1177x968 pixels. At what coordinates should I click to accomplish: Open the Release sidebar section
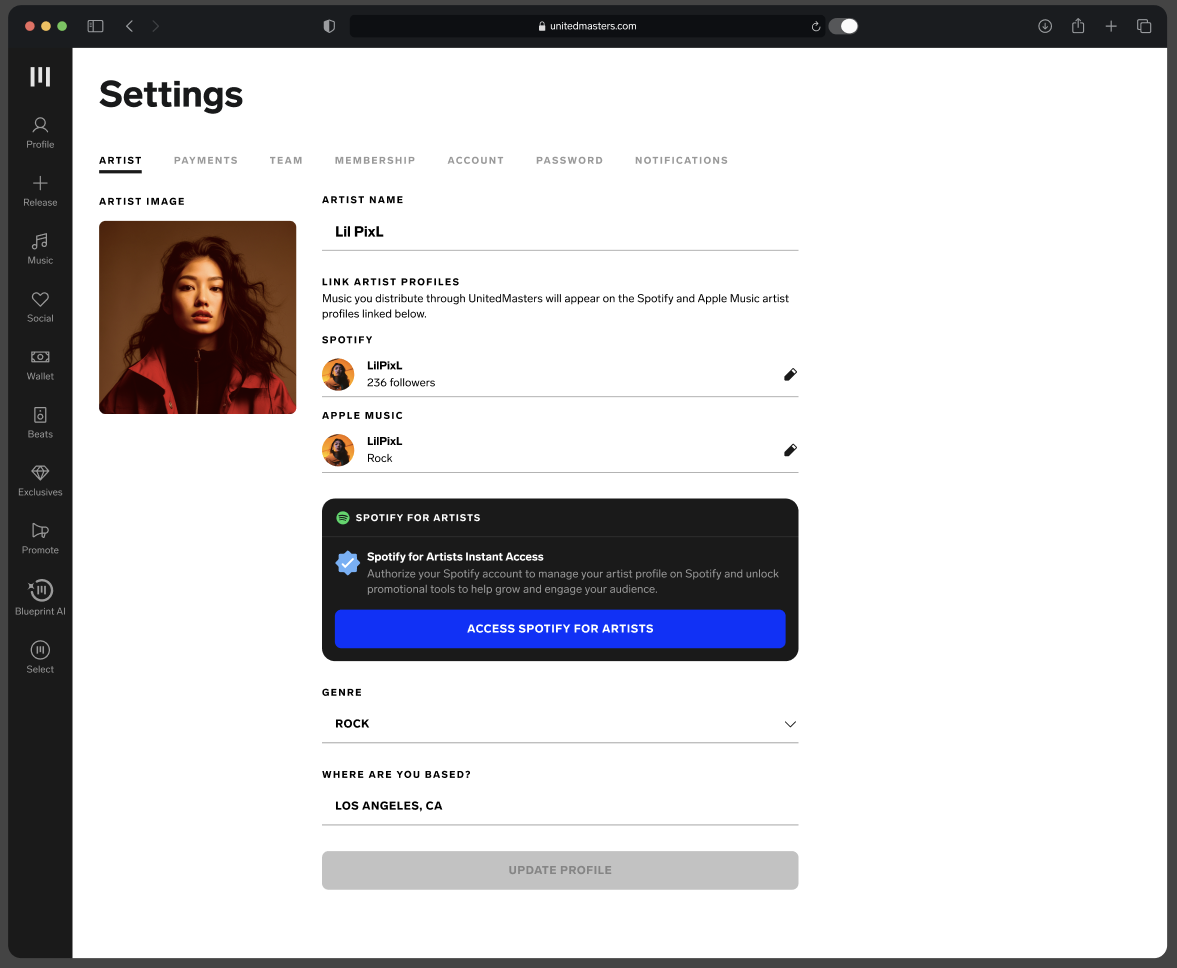coord(40,191)
